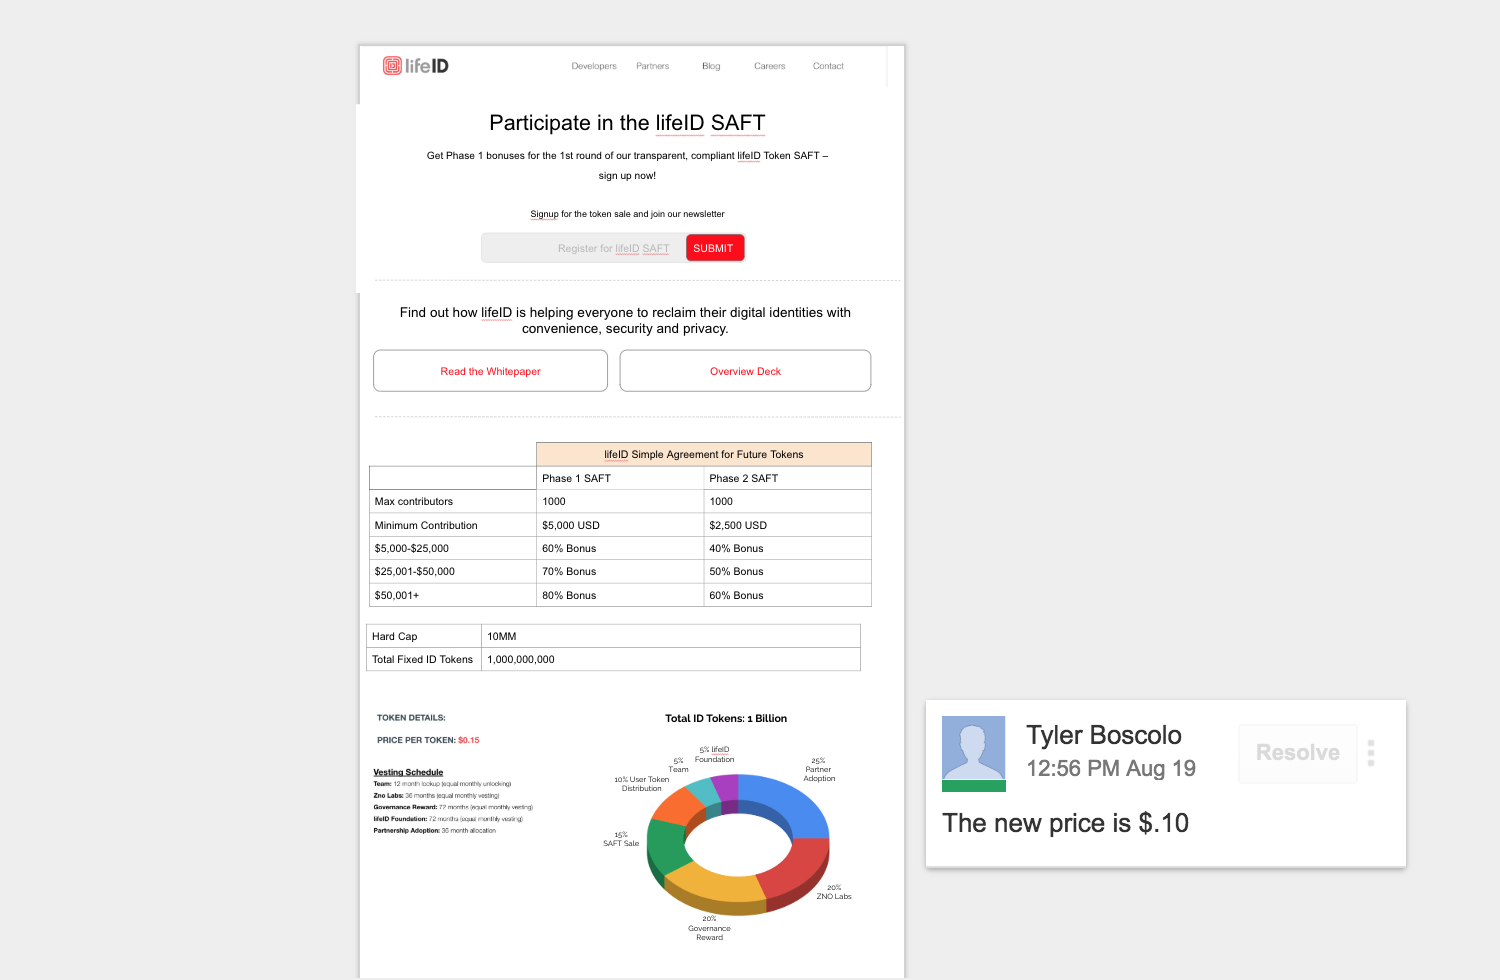Click the '70% Bonus' cell
Image resolution: width=1500 pixels, height=980 pixels.
[620, 571]
